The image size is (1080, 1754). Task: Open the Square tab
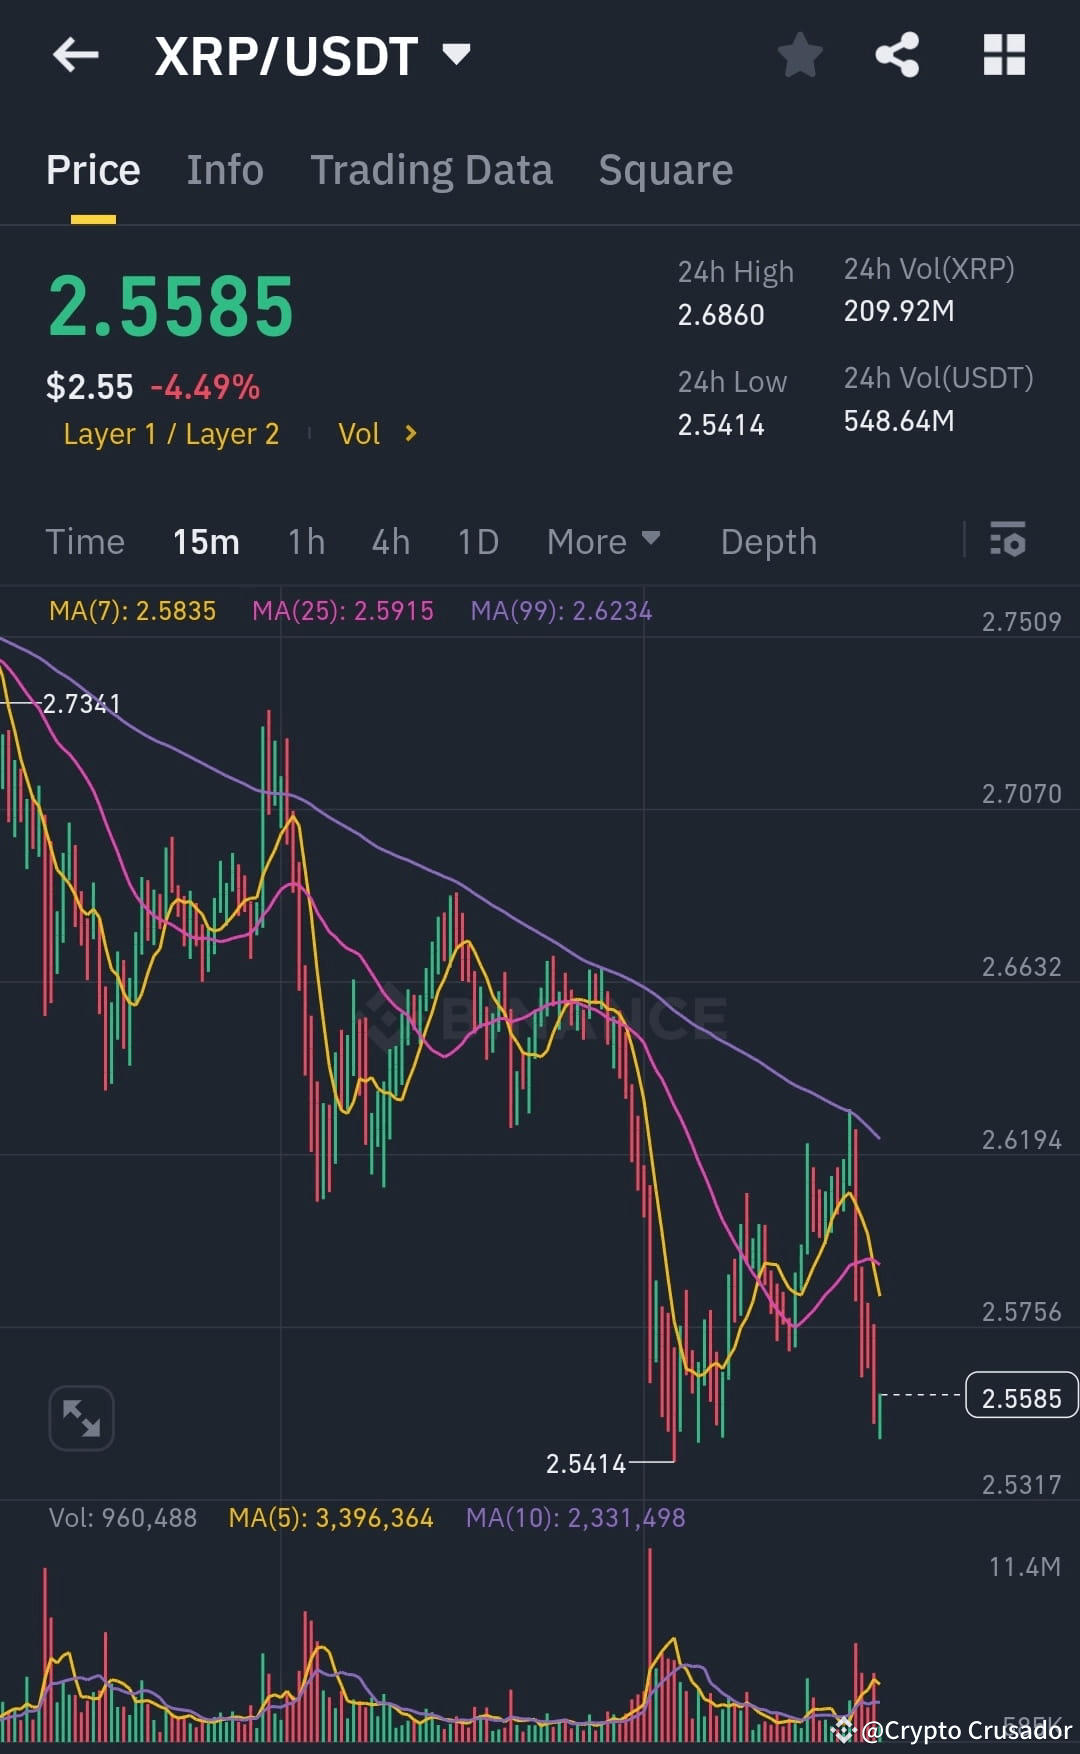[x=665, y=169]
